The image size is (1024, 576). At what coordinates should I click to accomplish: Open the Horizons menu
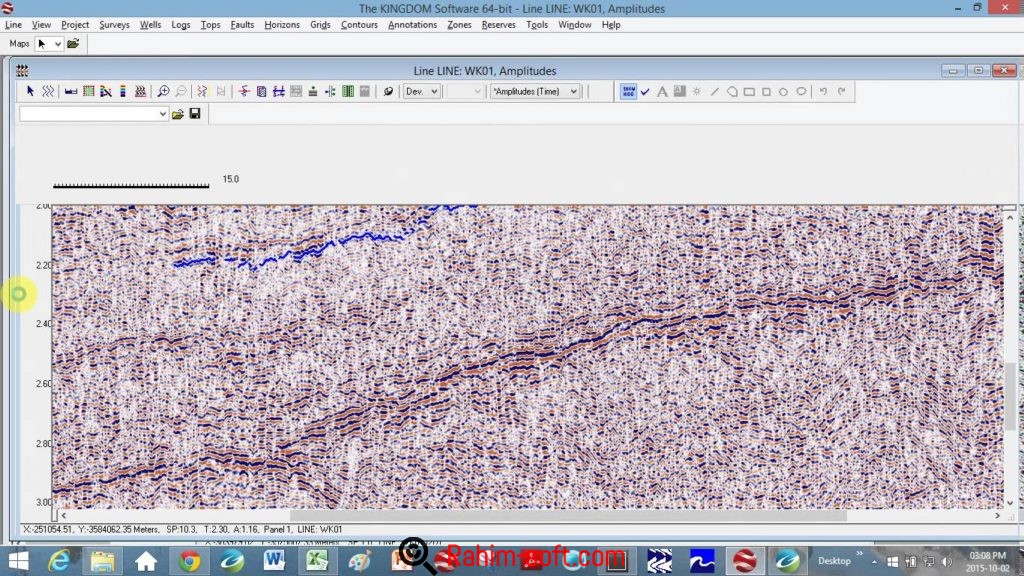tap(282, 25)
